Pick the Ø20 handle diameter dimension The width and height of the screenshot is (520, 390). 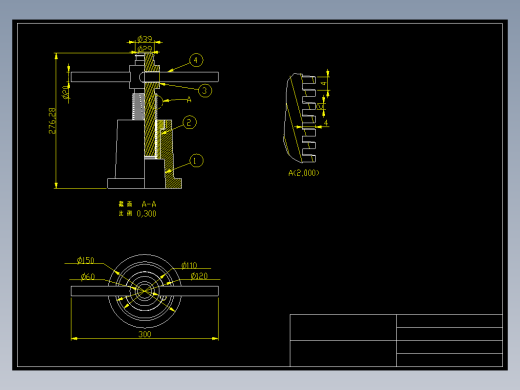tap(66, 92)
